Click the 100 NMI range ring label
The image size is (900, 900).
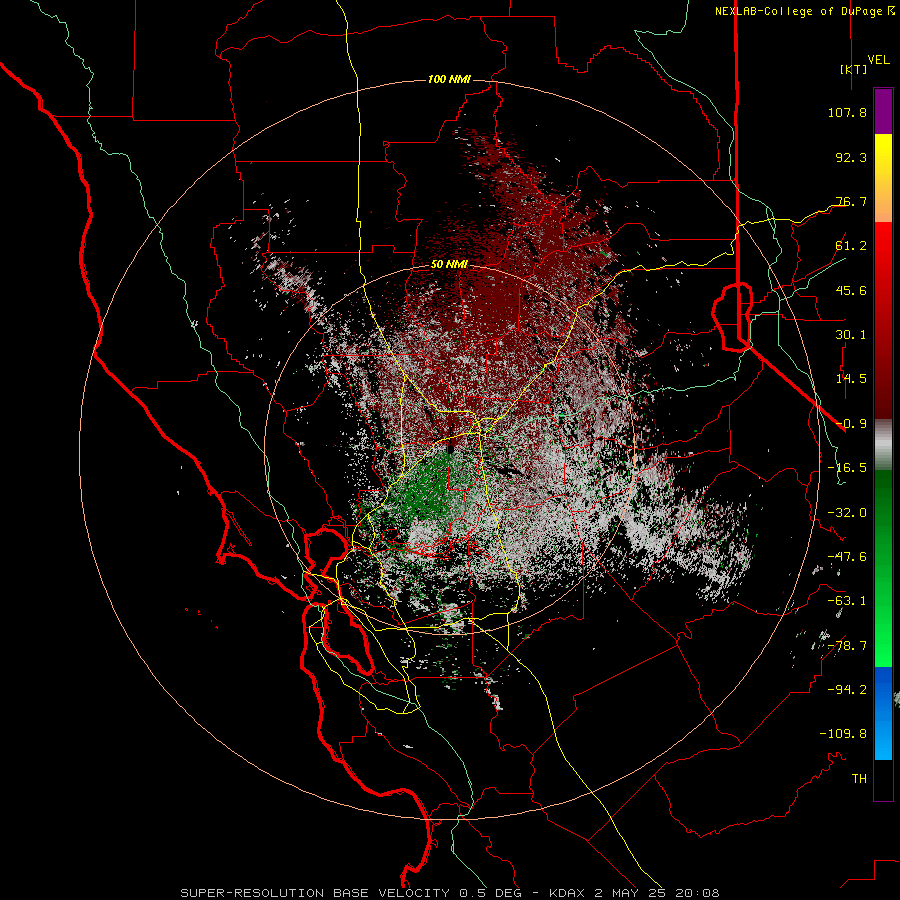tap(449, 79)
